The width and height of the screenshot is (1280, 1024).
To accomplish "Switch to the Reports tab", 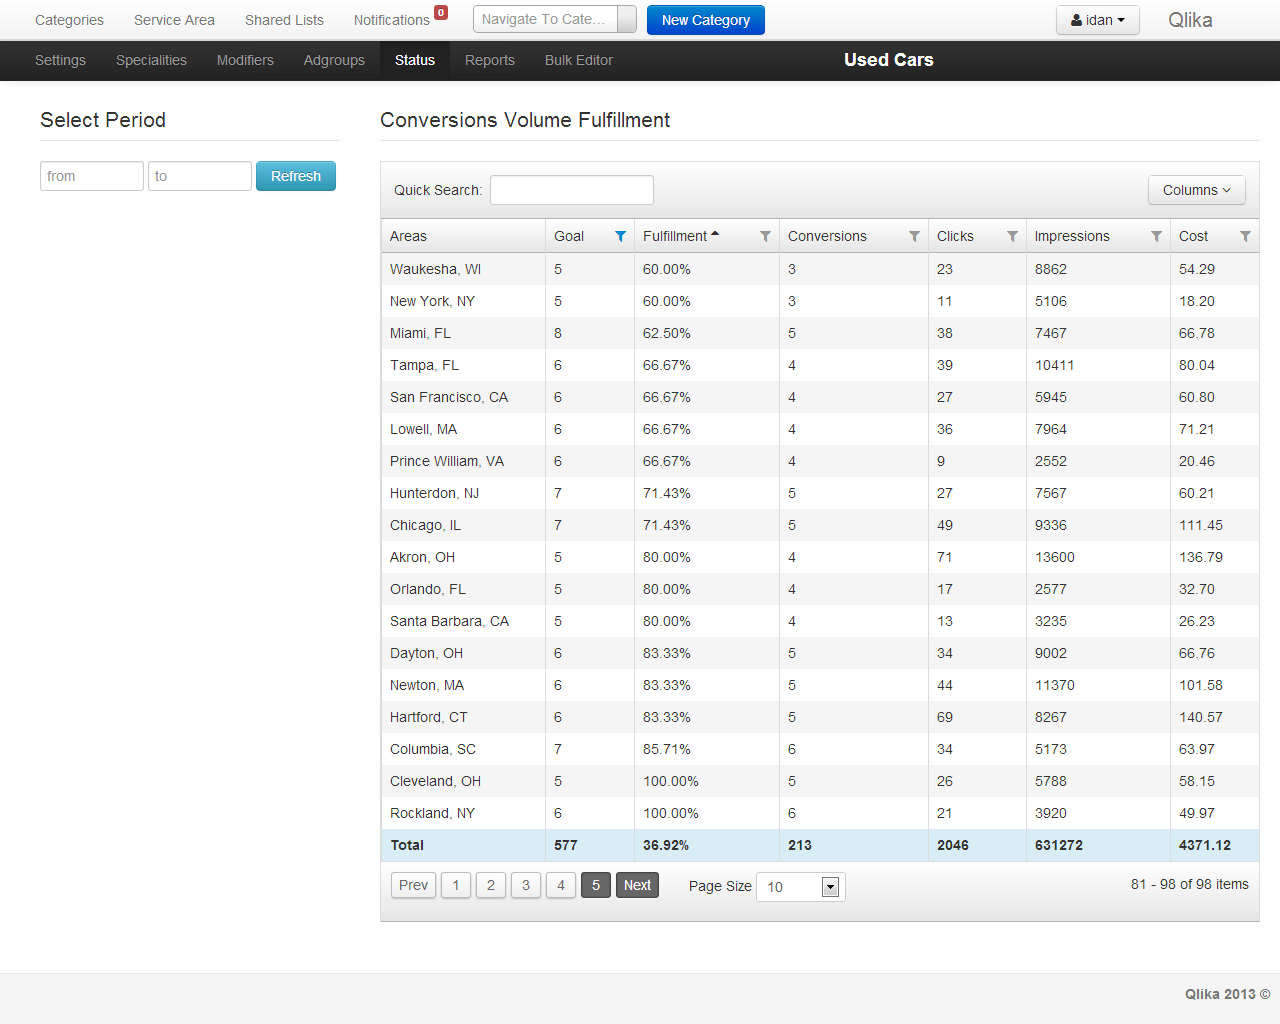I will click(x=489, y=60).
